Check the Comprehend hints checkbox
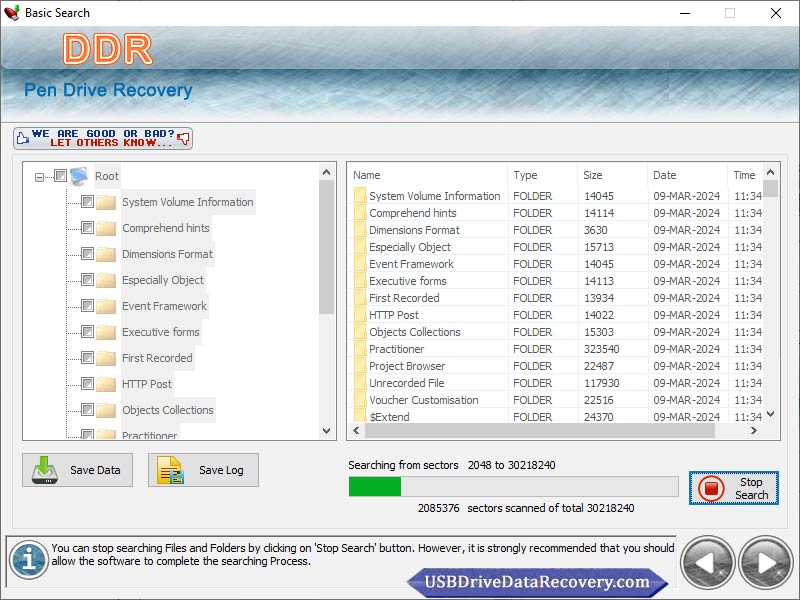Viewport: 800px width, 600px height. [x=87, y=228]
